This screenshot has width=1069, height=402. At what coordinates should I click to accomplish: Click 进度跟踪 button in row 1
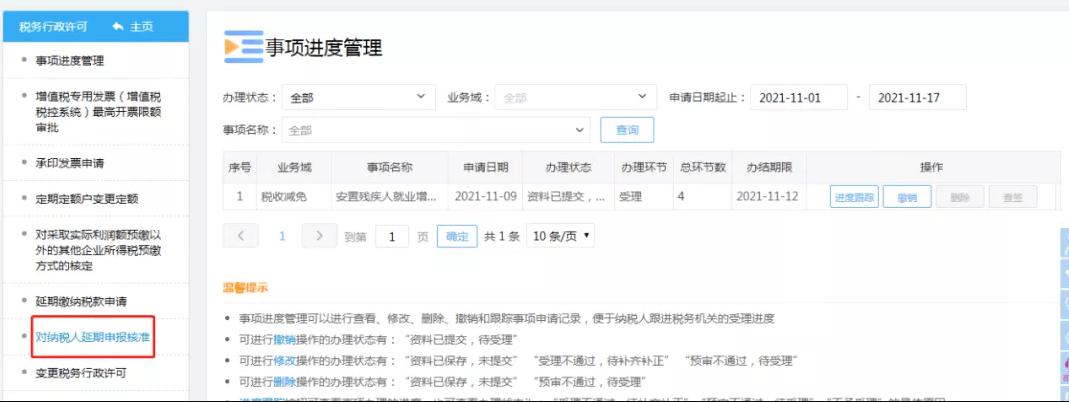854,197
